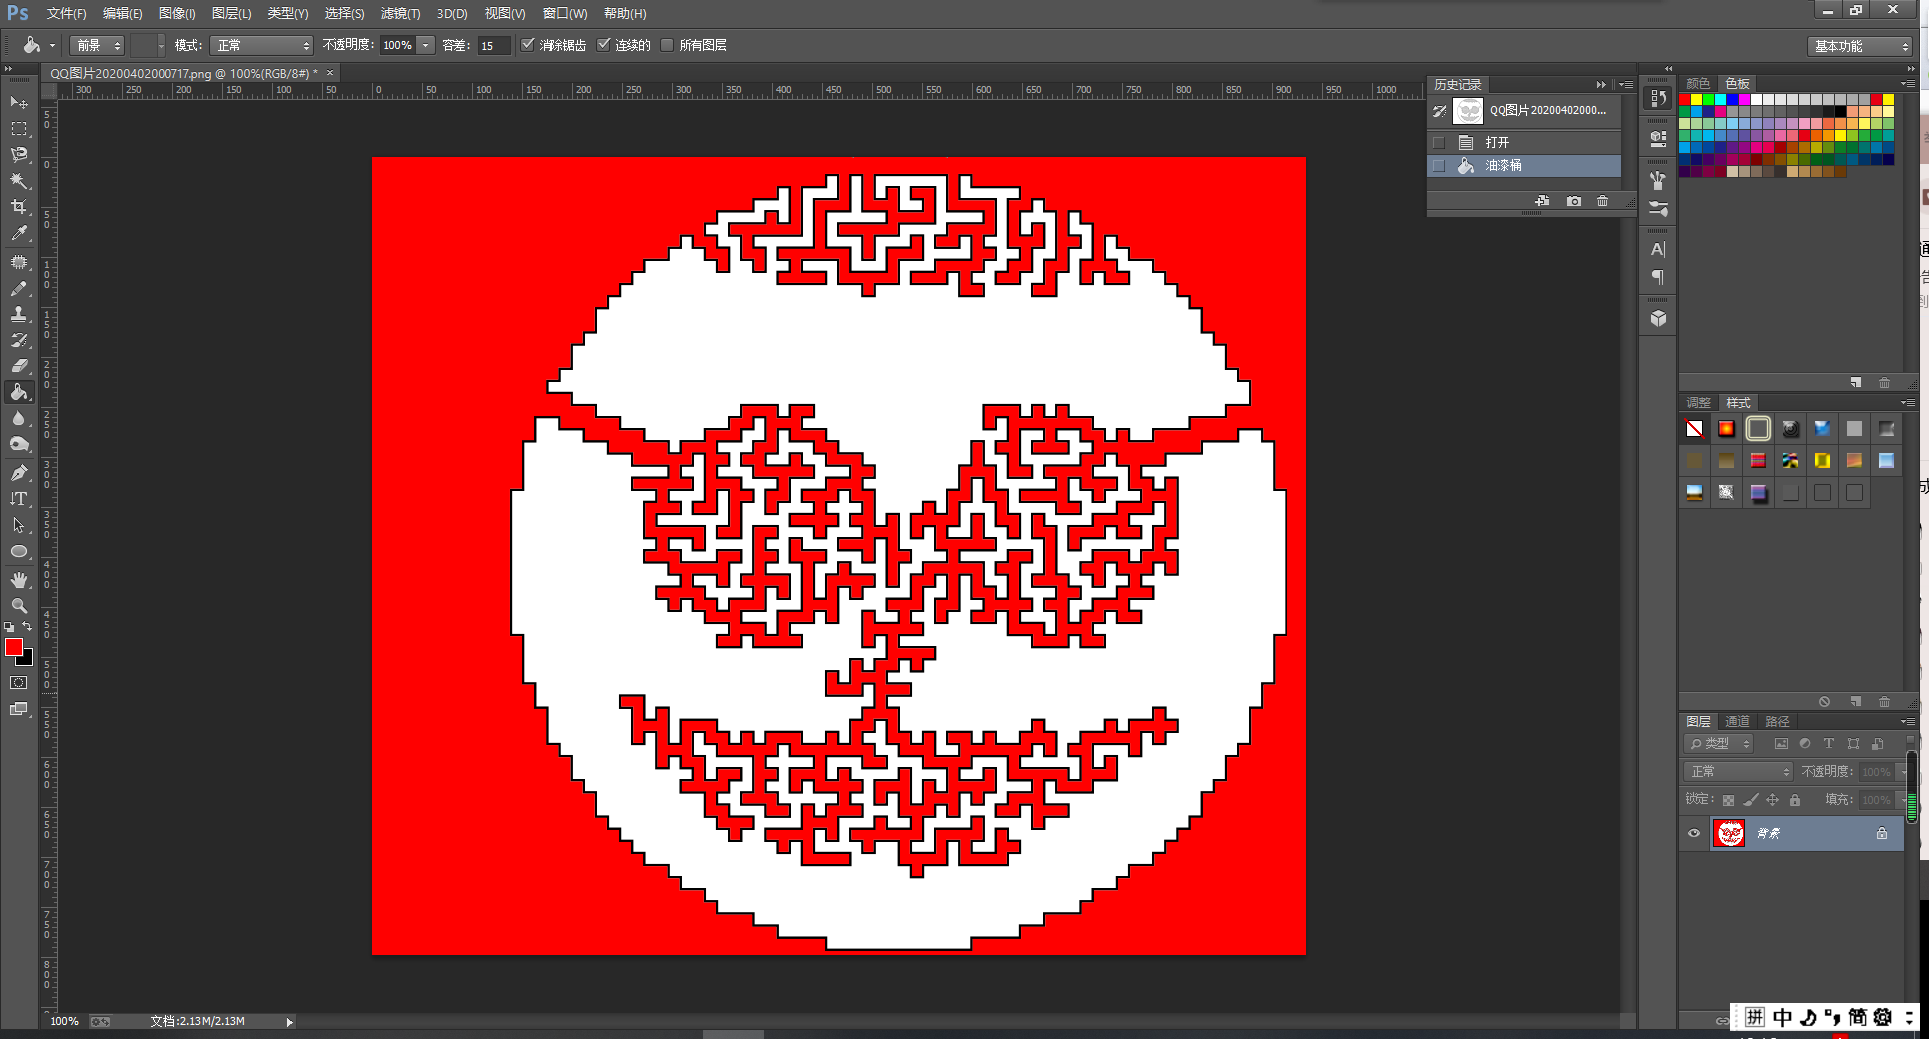Viewport: 1929px width, 1039px height.
Task: Open the 文件(F) menu
Action: tap(66, 13)
